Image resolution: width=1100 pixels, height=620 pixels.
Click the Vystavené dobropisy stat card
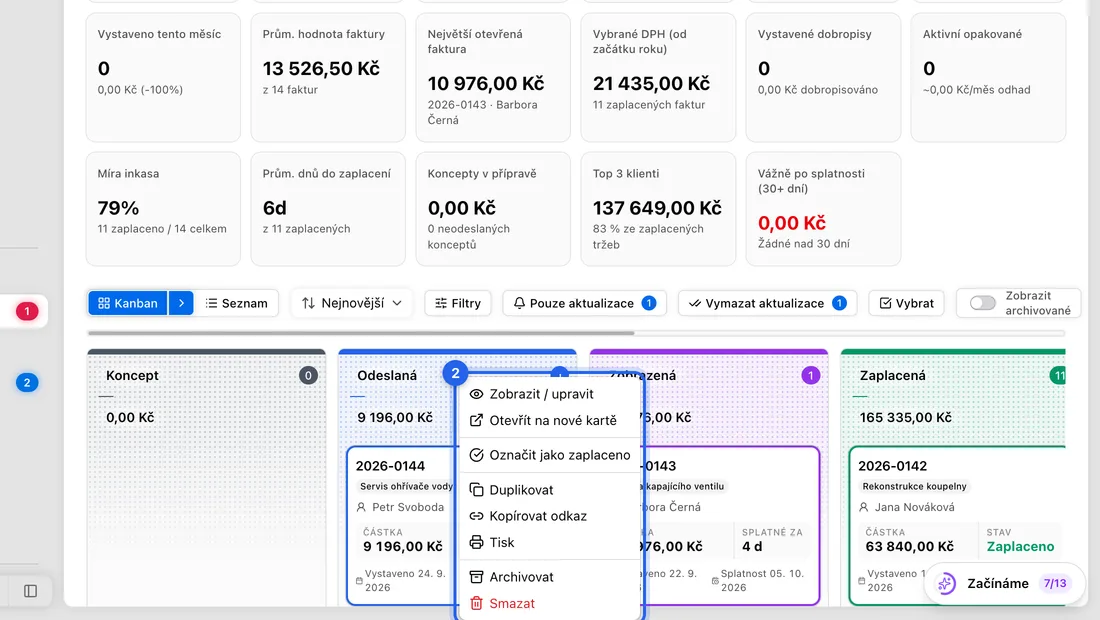[823, 77]
